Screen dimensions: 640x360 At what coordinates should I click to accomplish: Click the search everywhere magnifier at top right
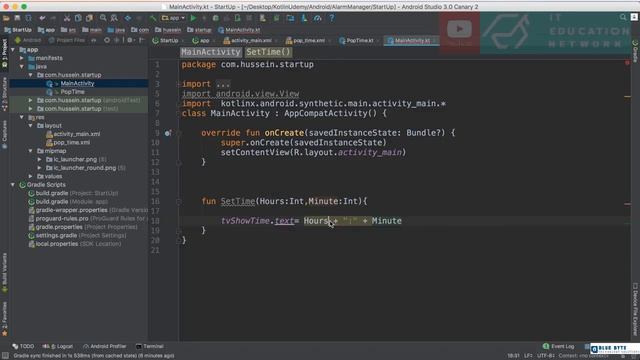click(x=622, y=17)
